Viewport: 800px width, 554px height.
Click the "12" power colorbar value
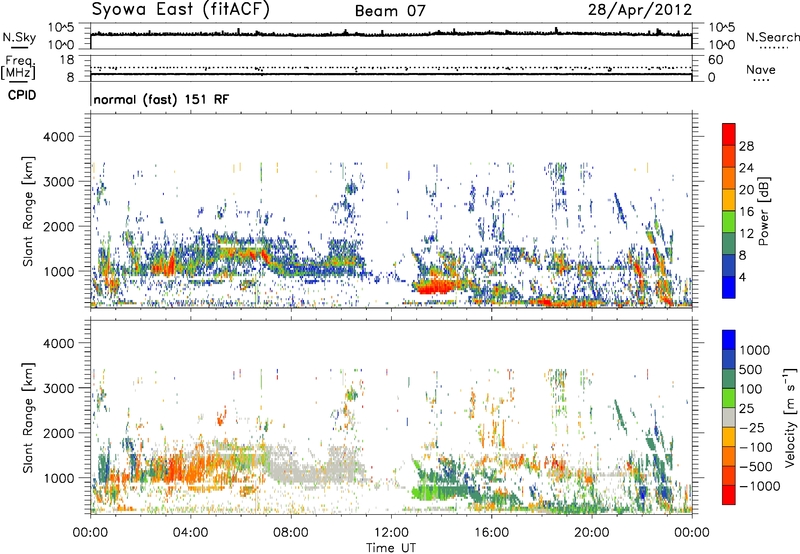click(746, 234)
